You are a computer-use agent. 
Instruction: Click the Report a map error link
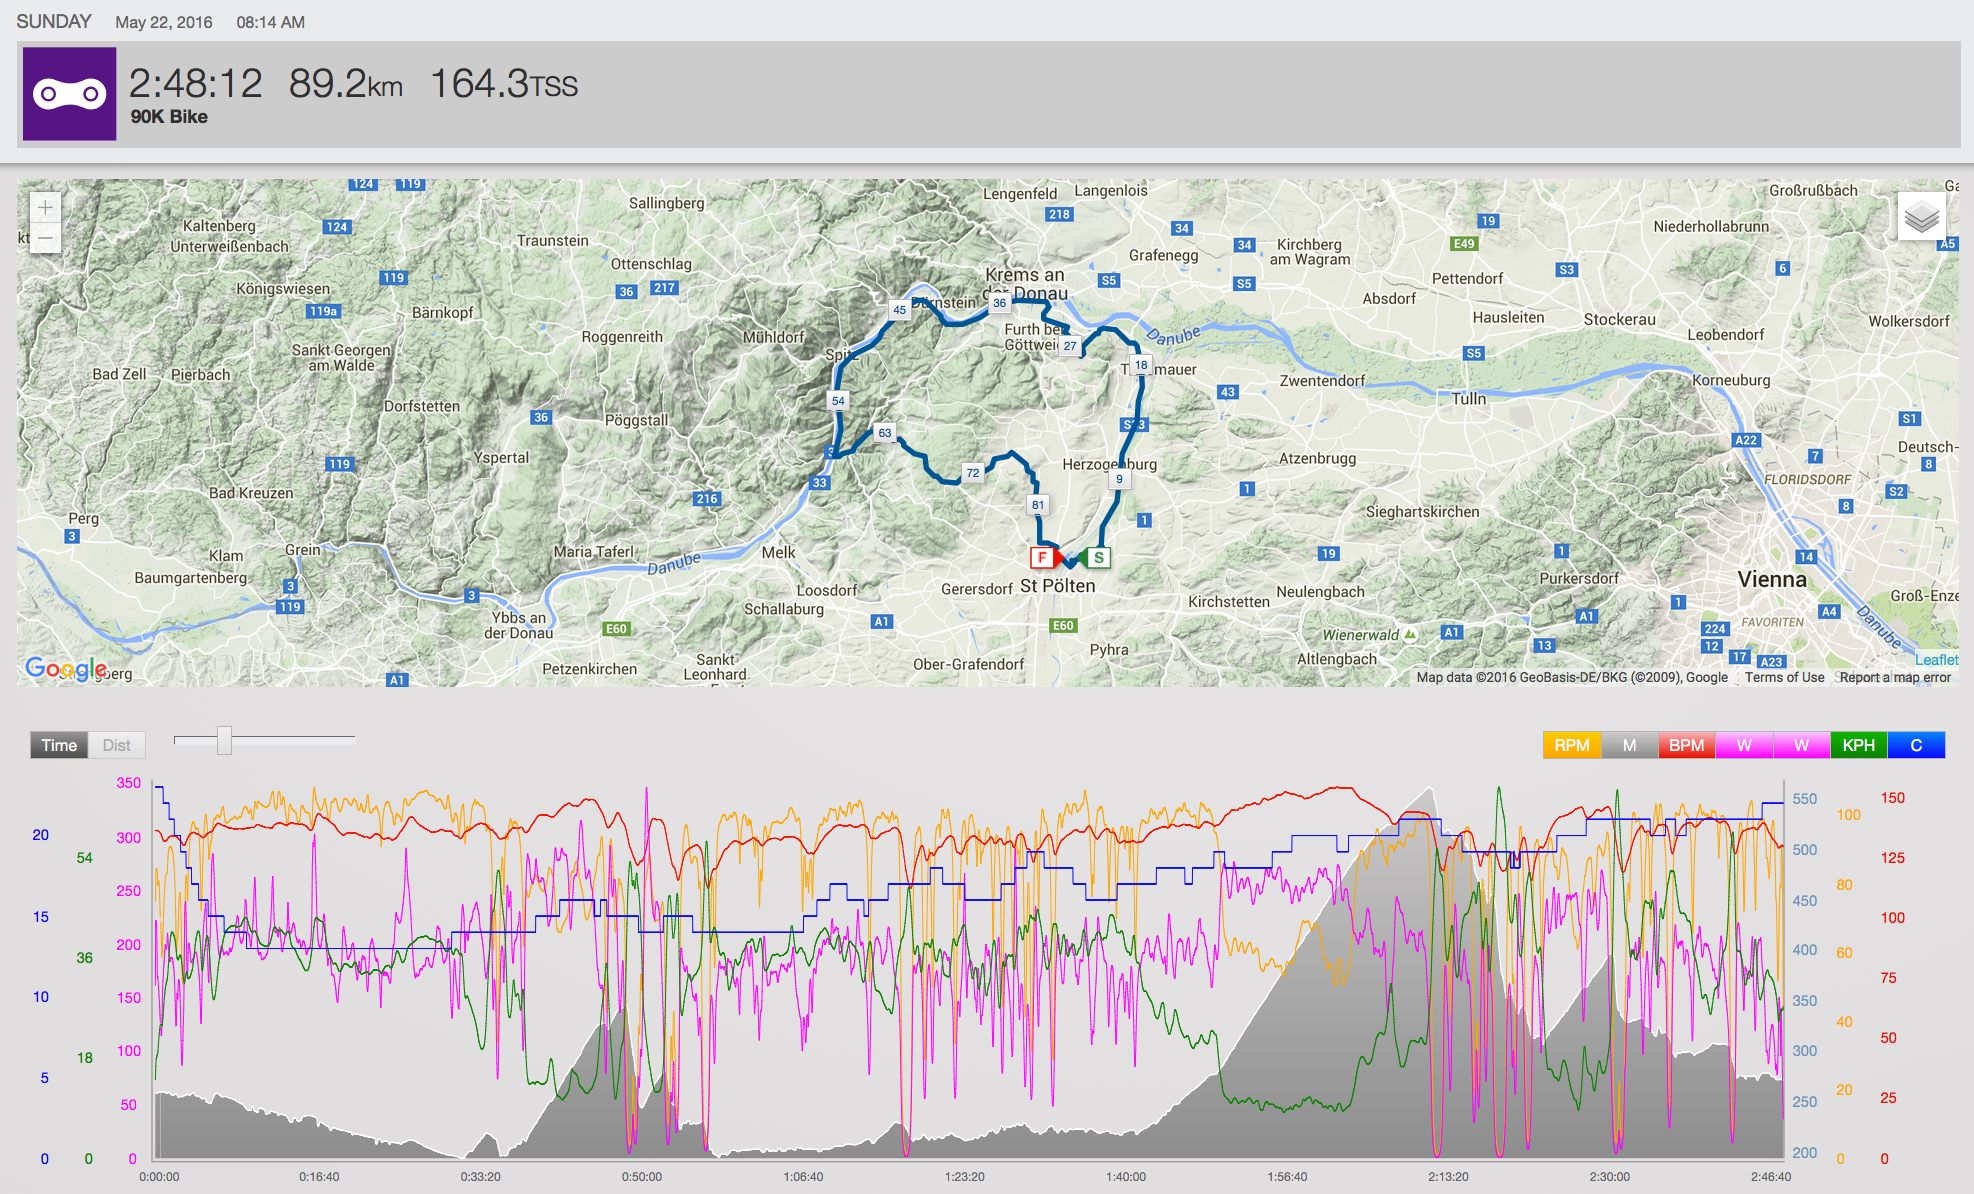pos(1895,677)
